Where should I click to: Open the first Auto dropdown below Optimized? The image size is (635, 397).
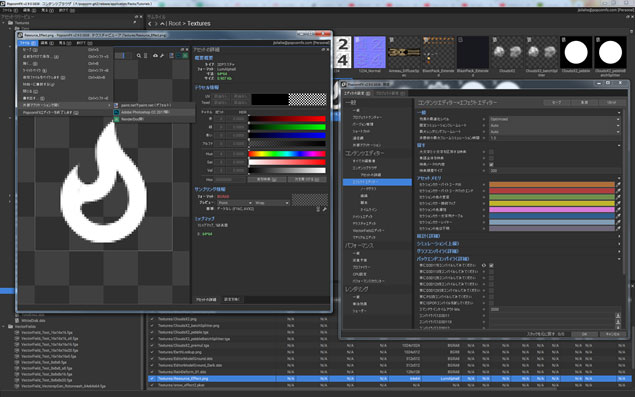point(554,126)
